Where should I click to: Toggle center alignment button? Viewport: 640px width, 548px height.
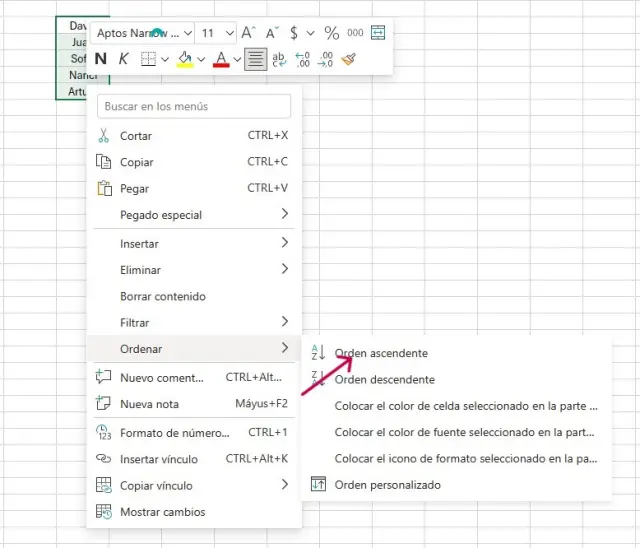(256, 59)
